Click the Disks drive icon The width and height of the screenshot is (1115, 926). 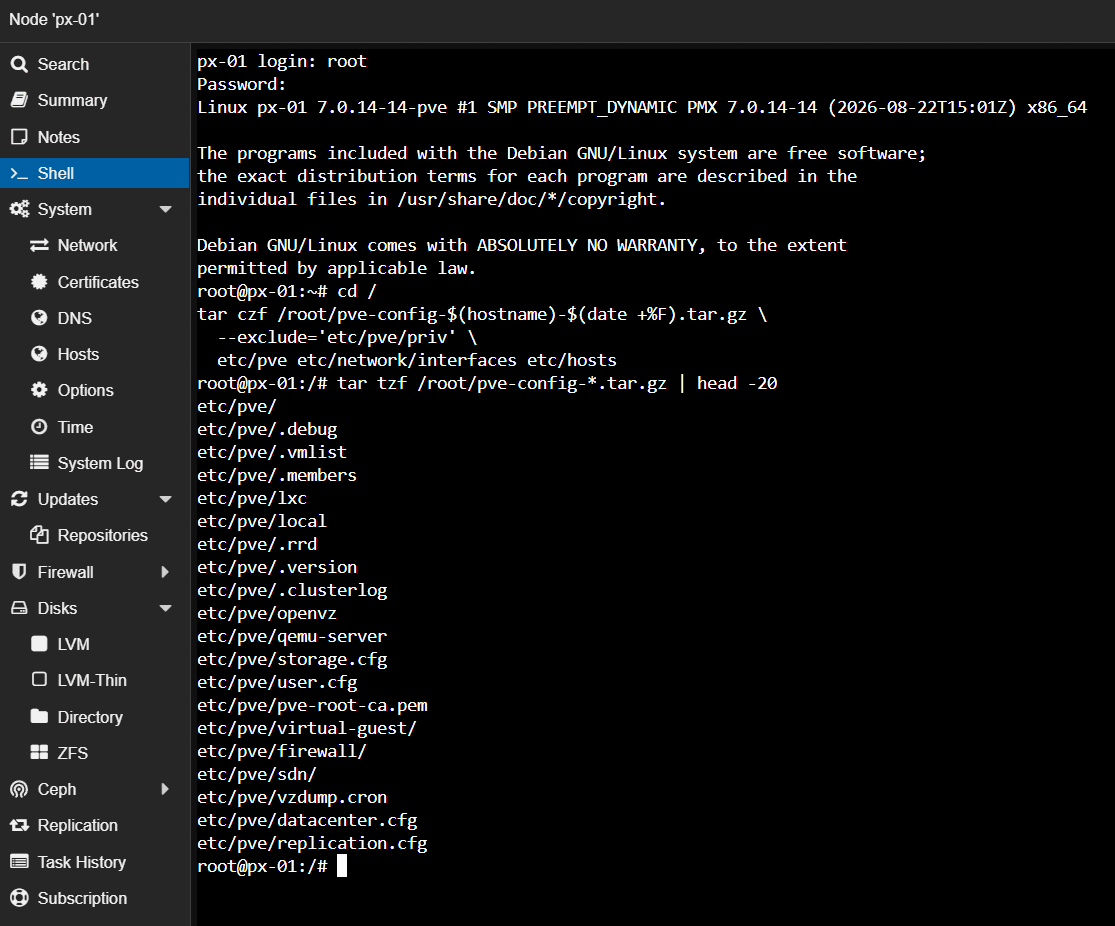point(19,608)
